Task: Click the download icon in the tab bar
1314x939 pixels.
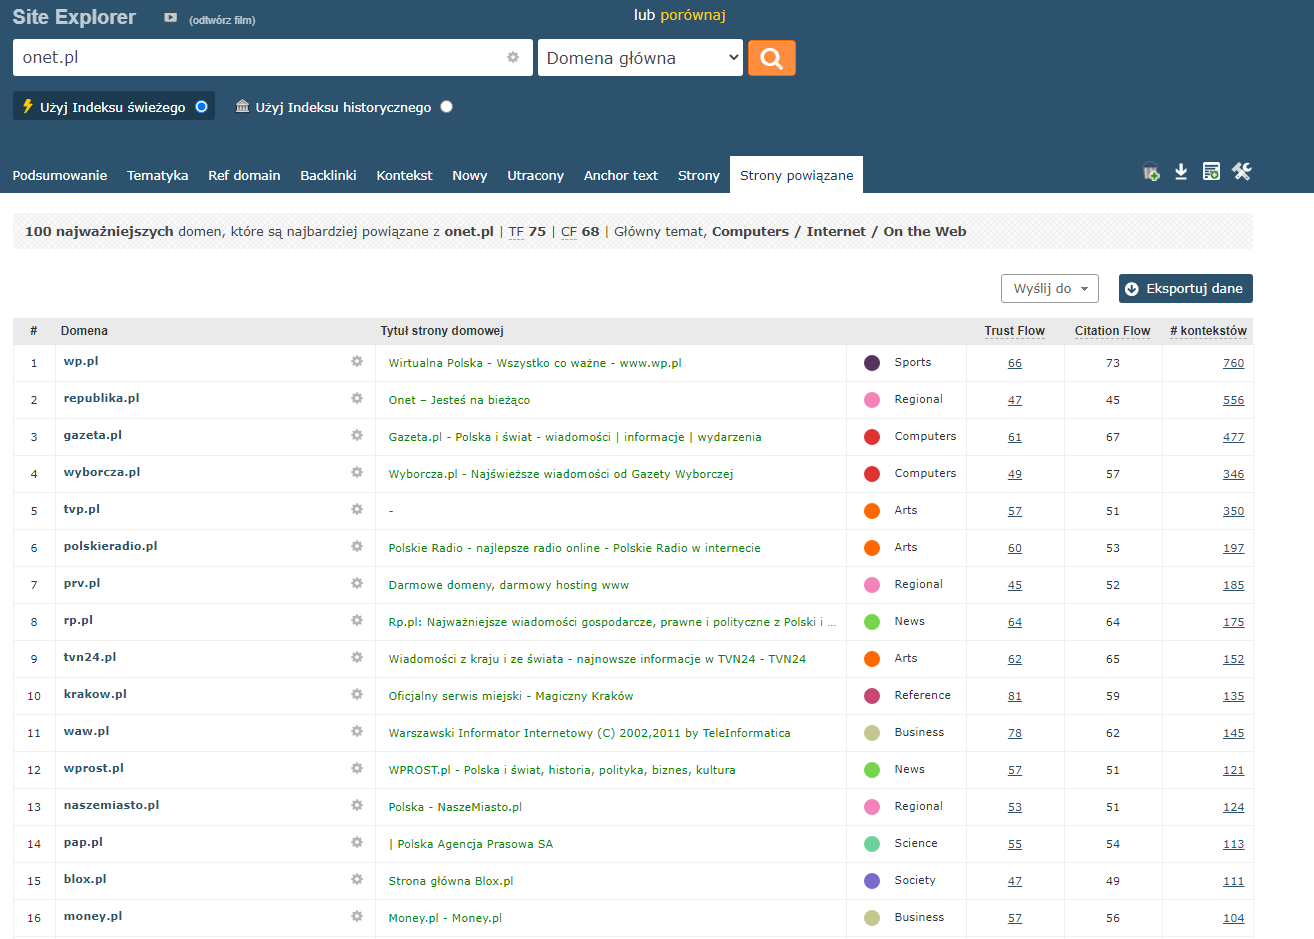Action: (1181, 172)
